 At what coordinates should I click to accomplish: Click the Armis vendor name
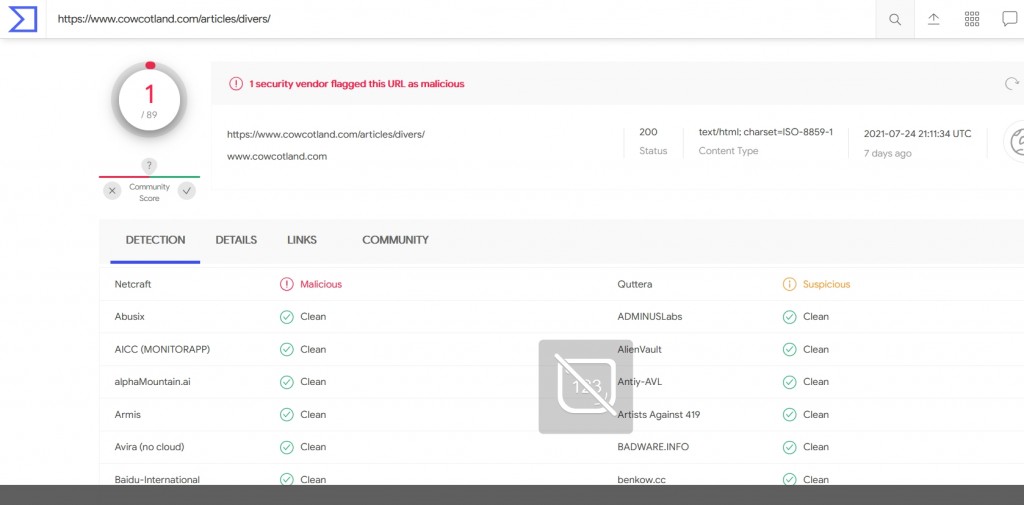pyautogui.click(x=128, y=415)
